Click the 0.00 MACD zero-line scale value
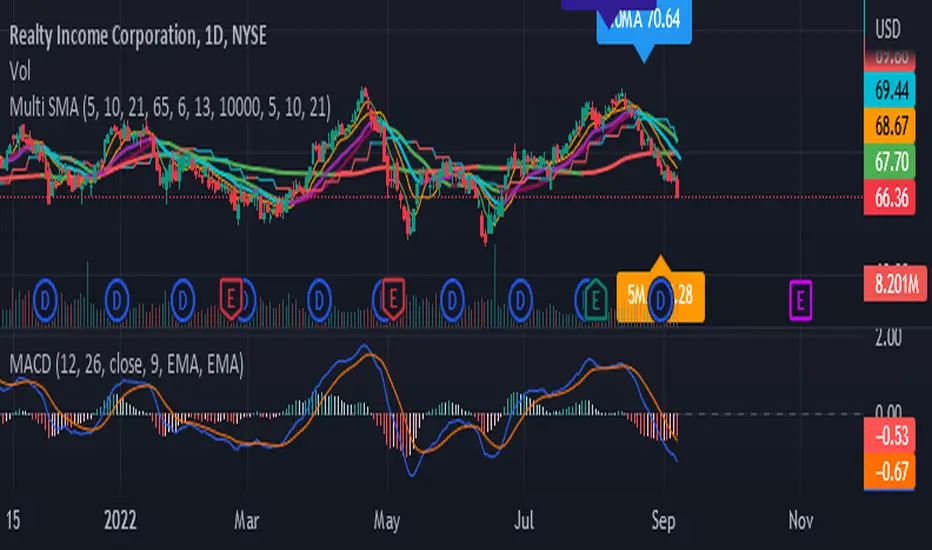The image size is (932, 550). point(888,411)
